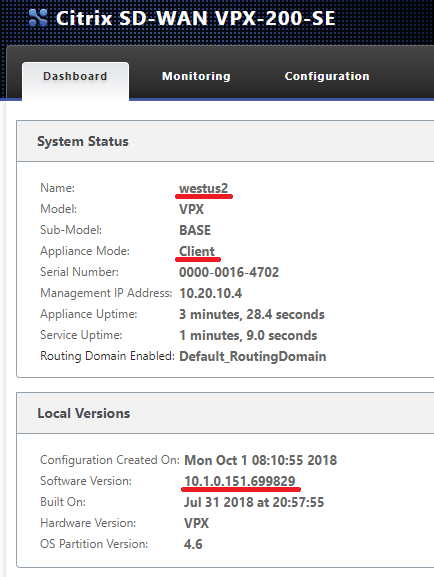Click the Hardware Version: label
The height and width of the screenshot is (577, 434).
[88, 523]
